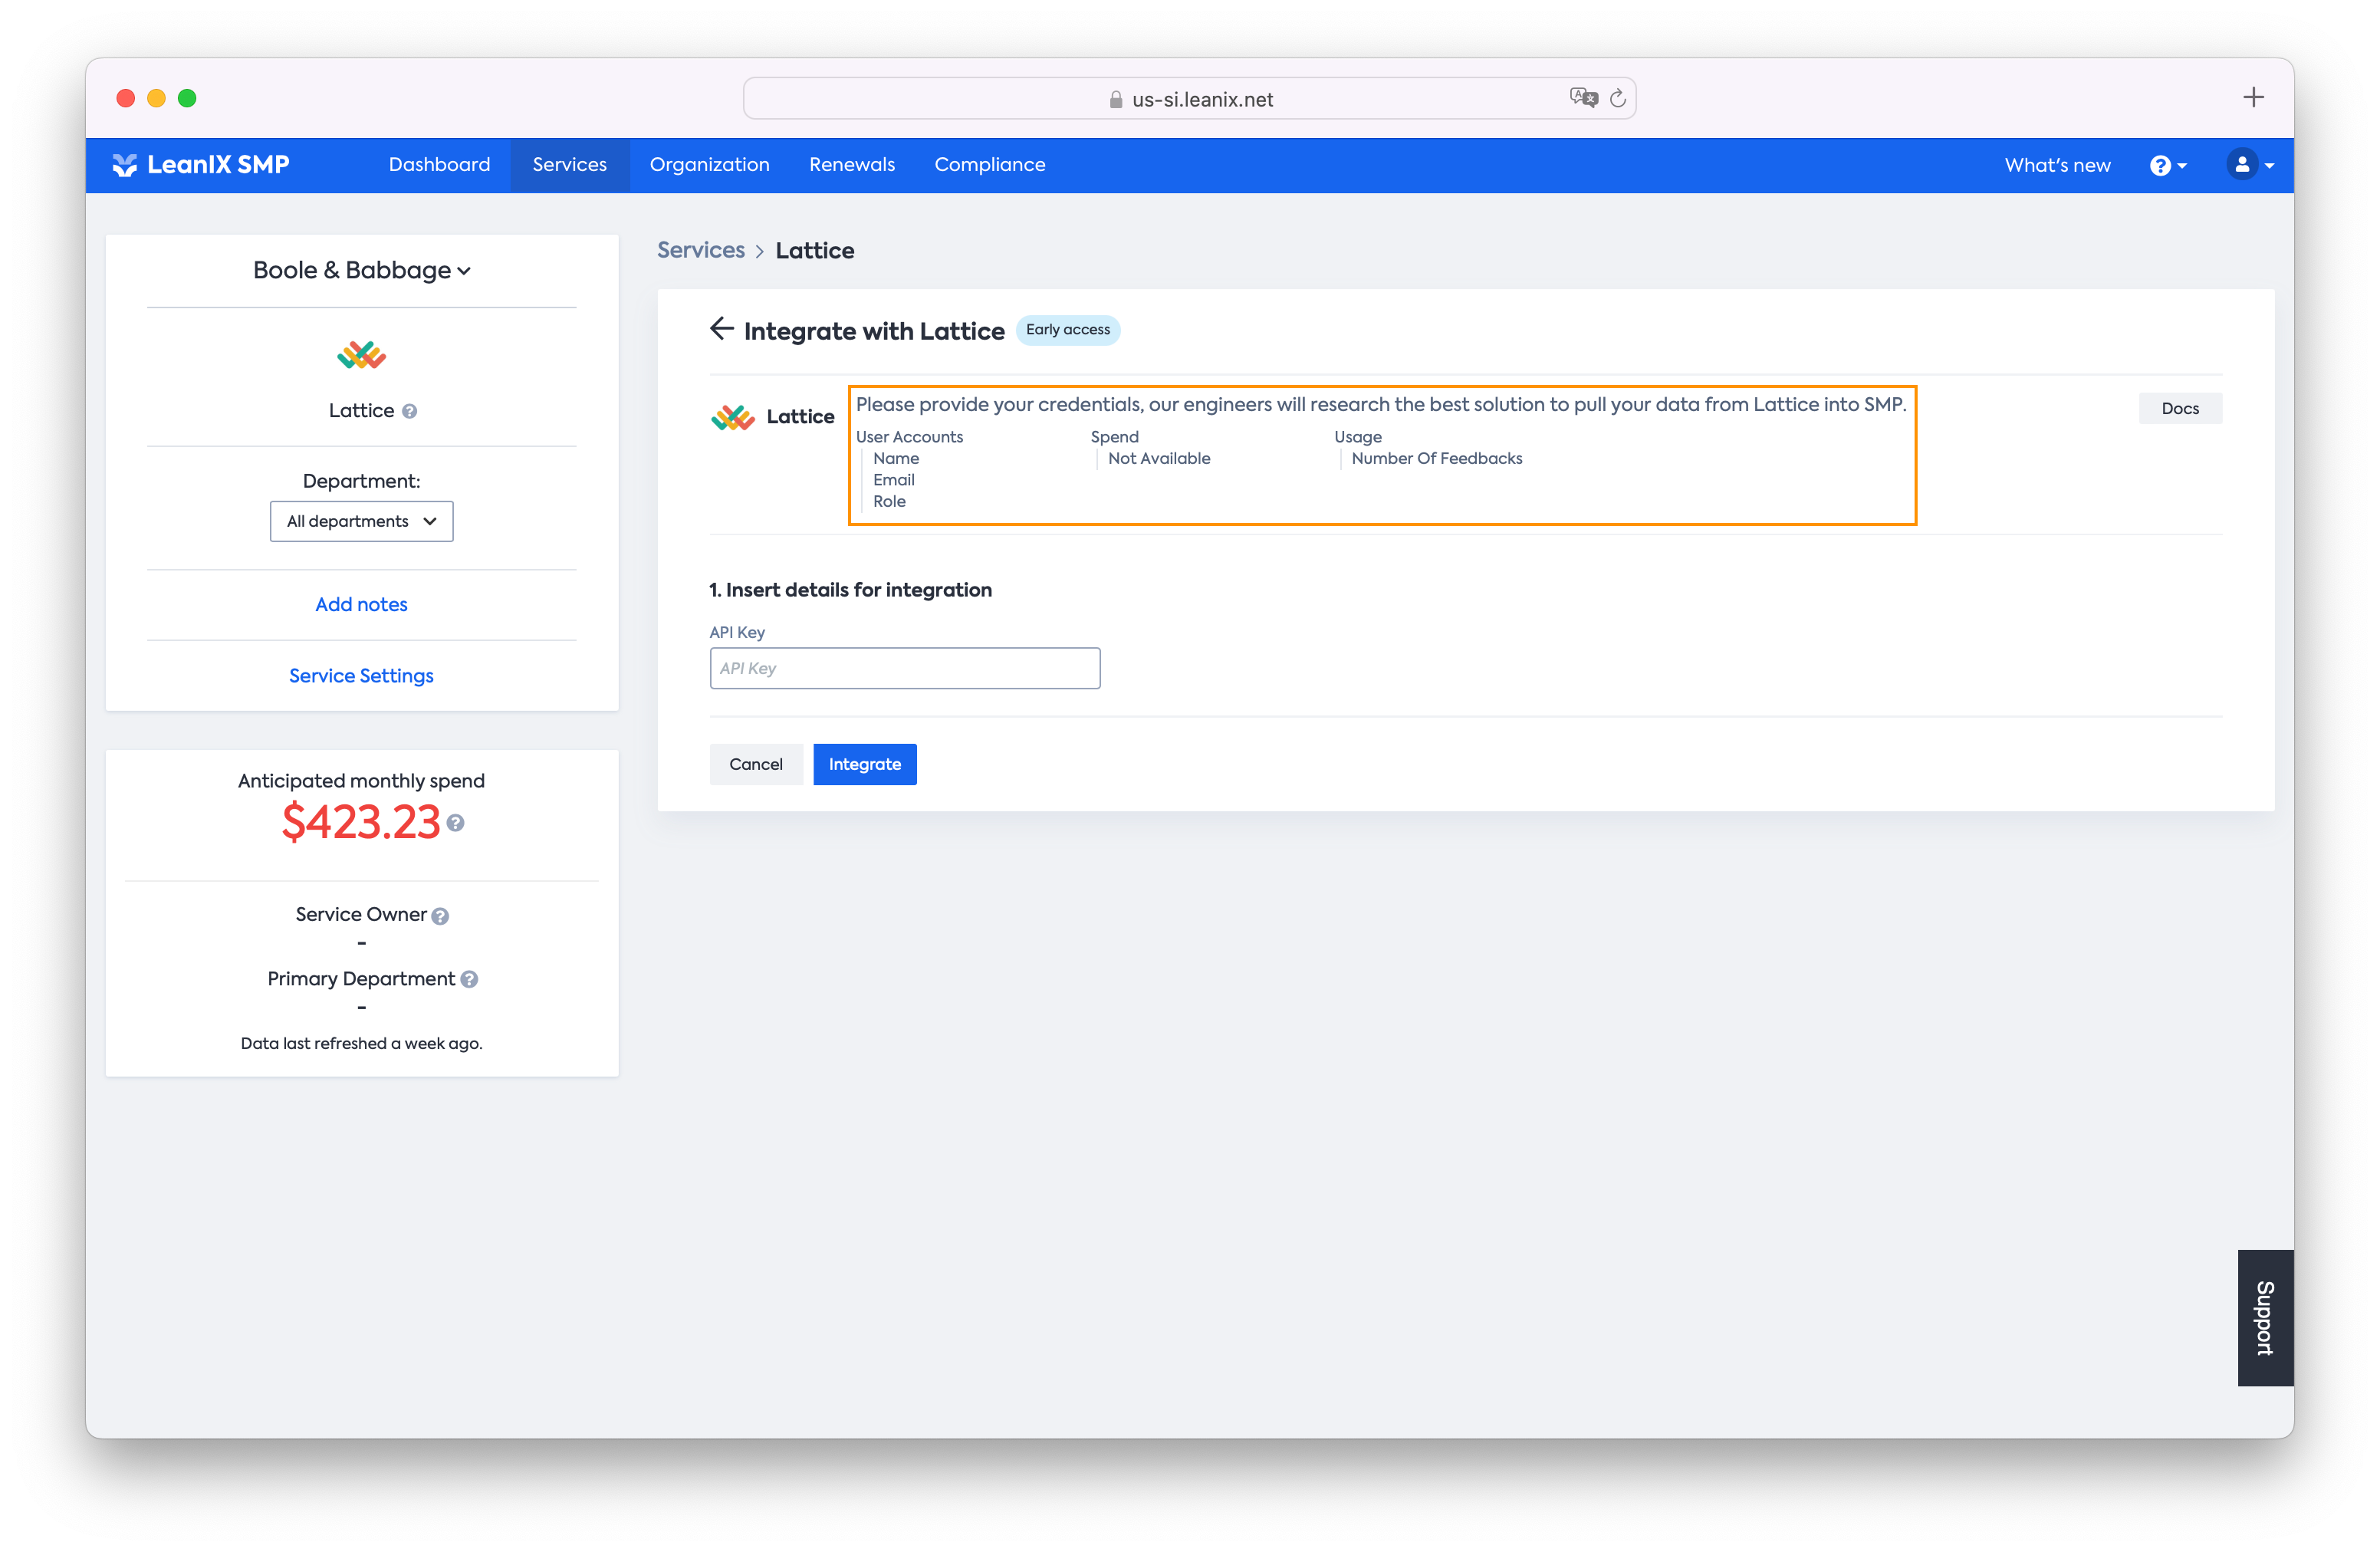2380x1552 pixels.
Task: Open the help question mark menu in navbar
Action: [2167, 166]
